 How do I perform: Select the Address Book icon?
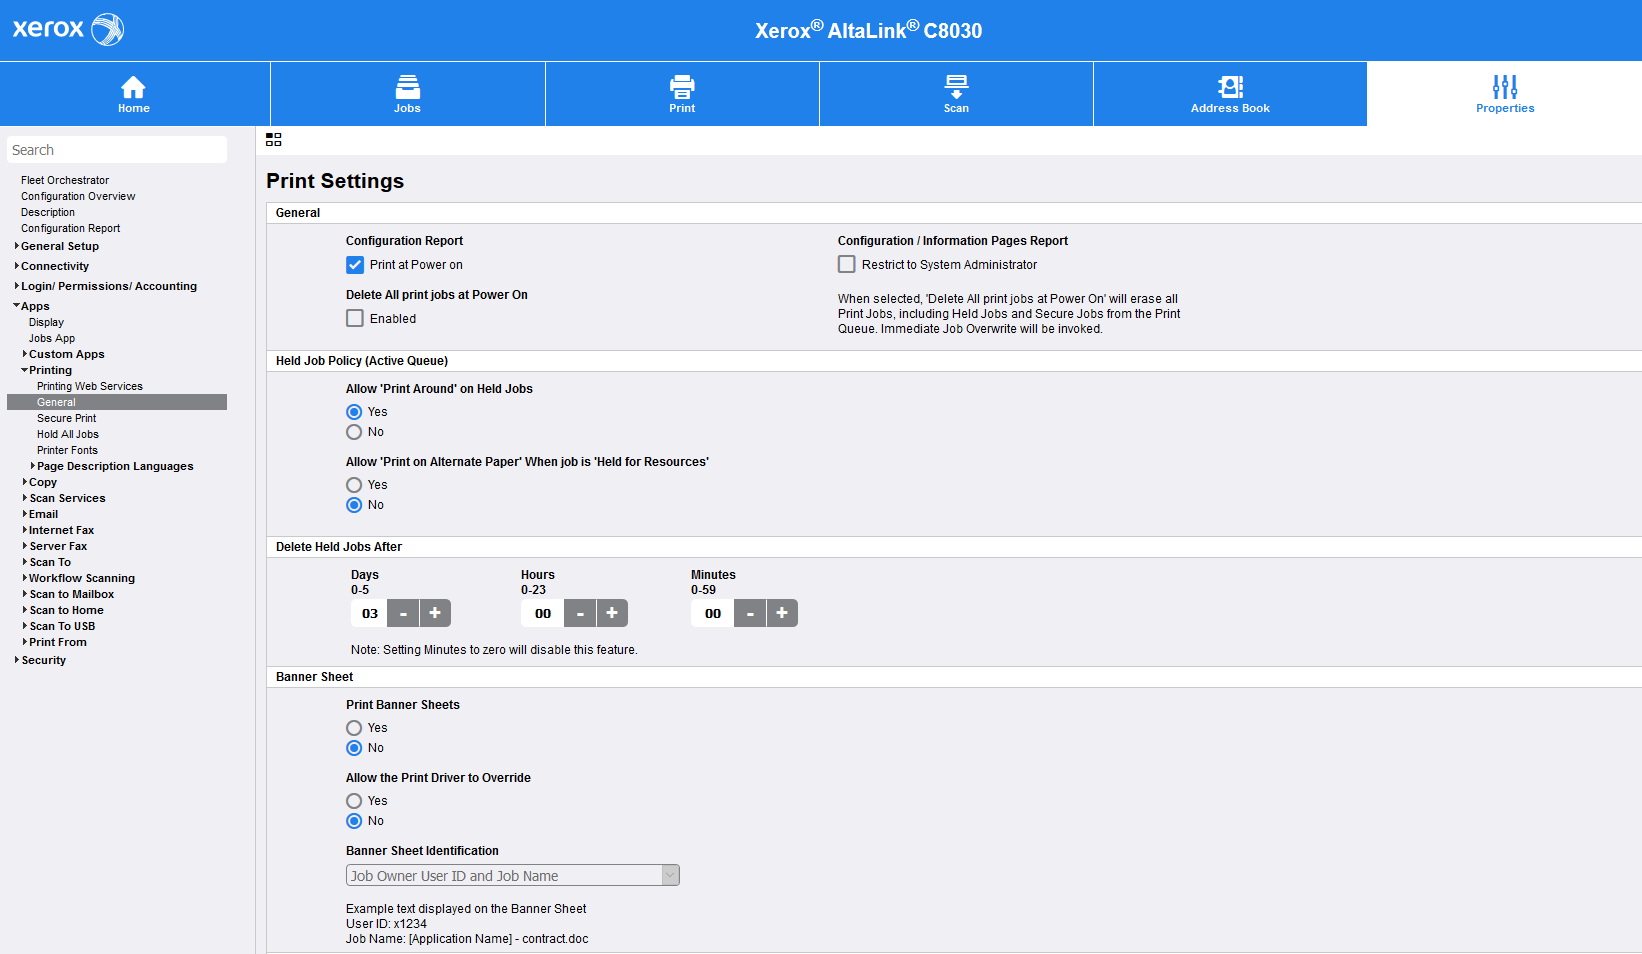pyautogui.click(x=1229, y=88)
